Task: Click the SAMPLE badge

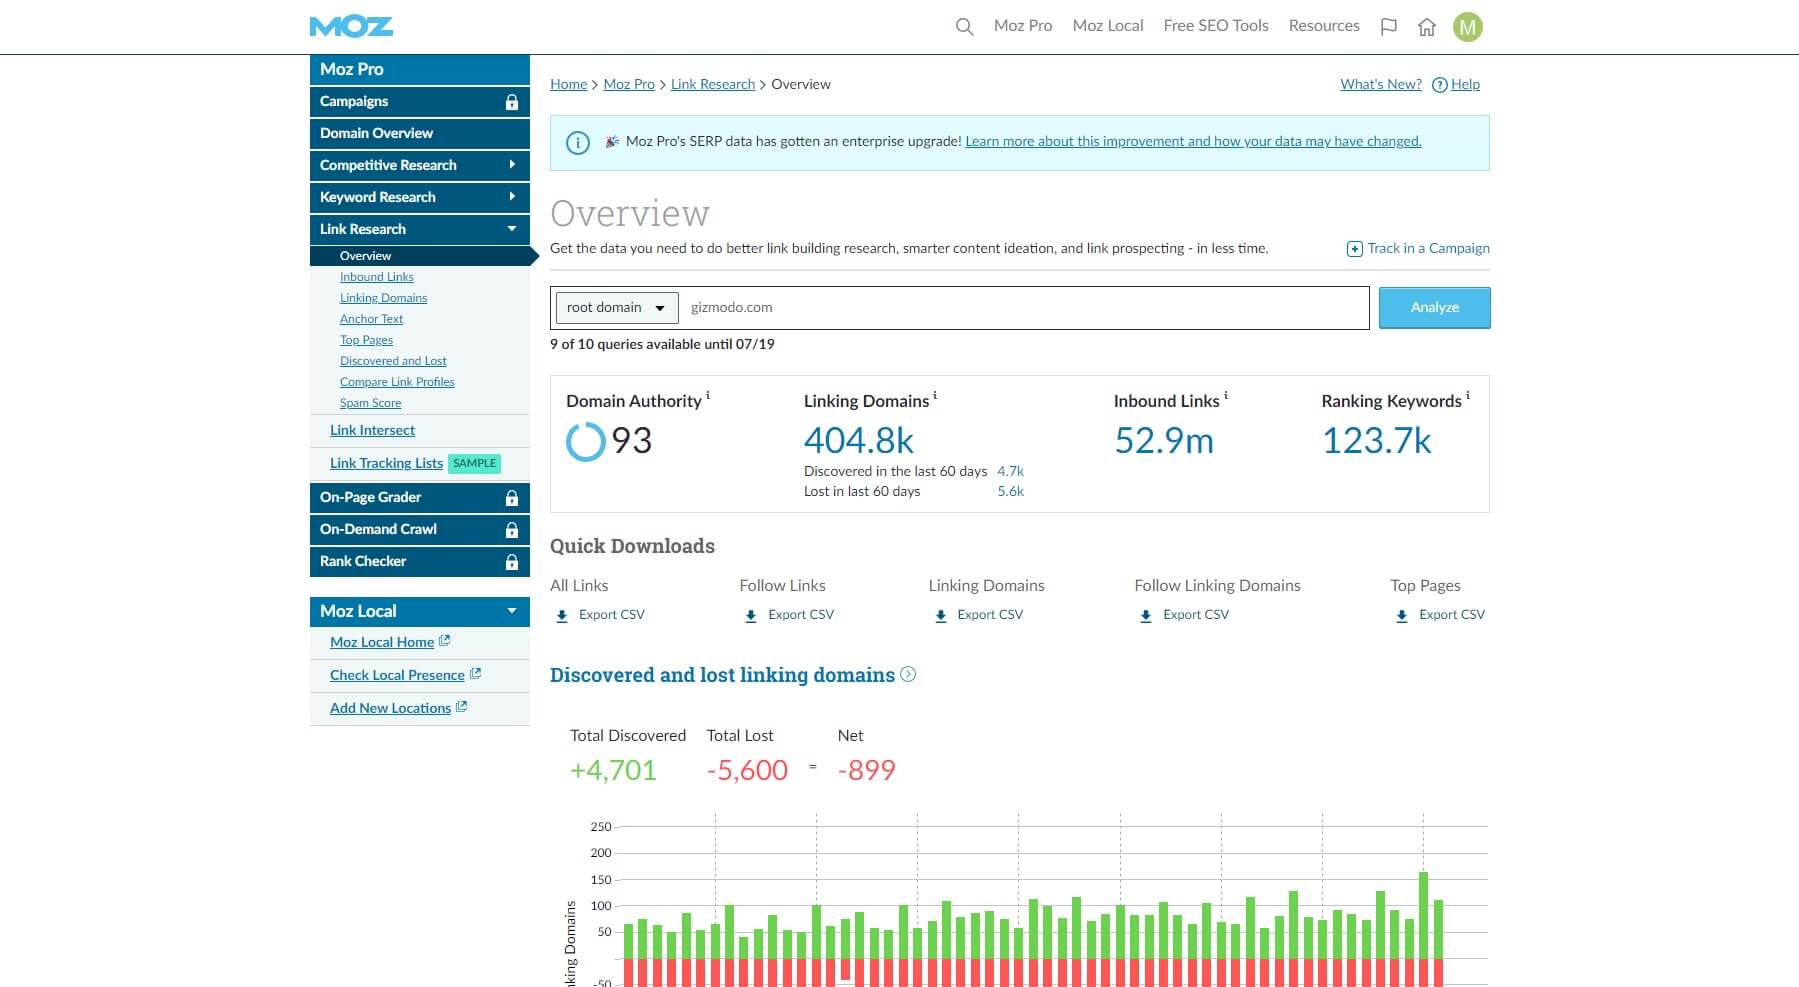Action: (x=474, y=463)
